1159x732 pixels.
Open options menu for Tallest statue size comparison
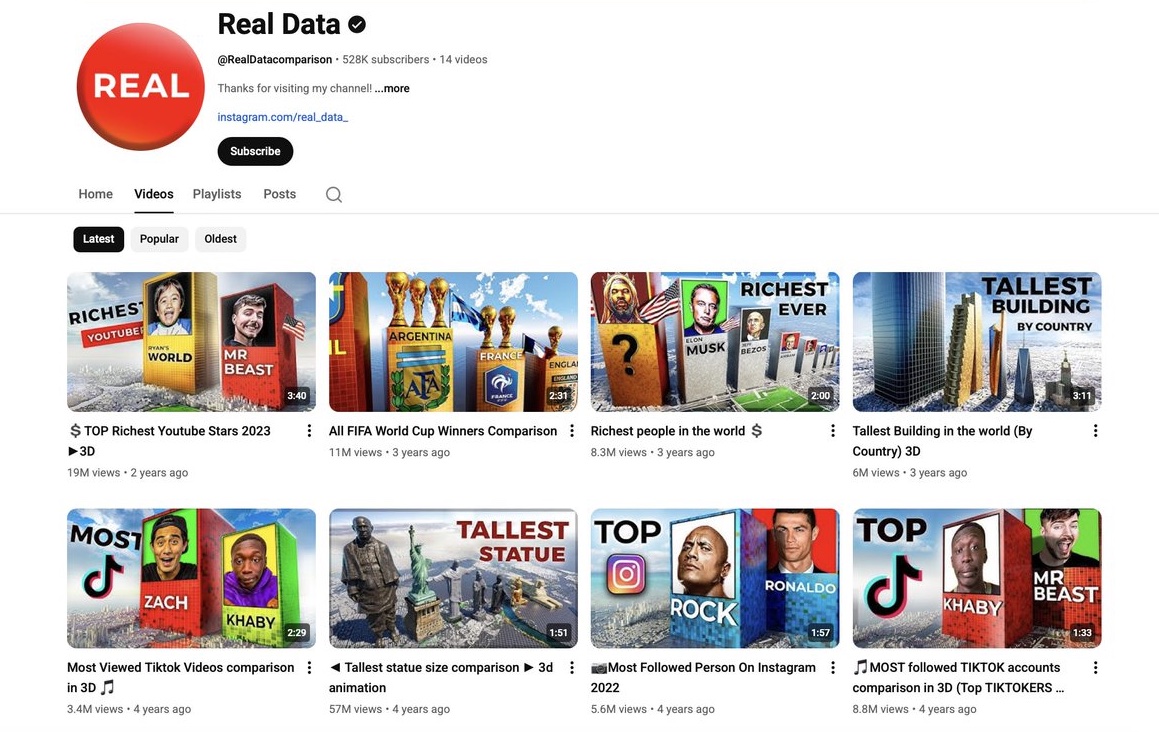(571, 668)
